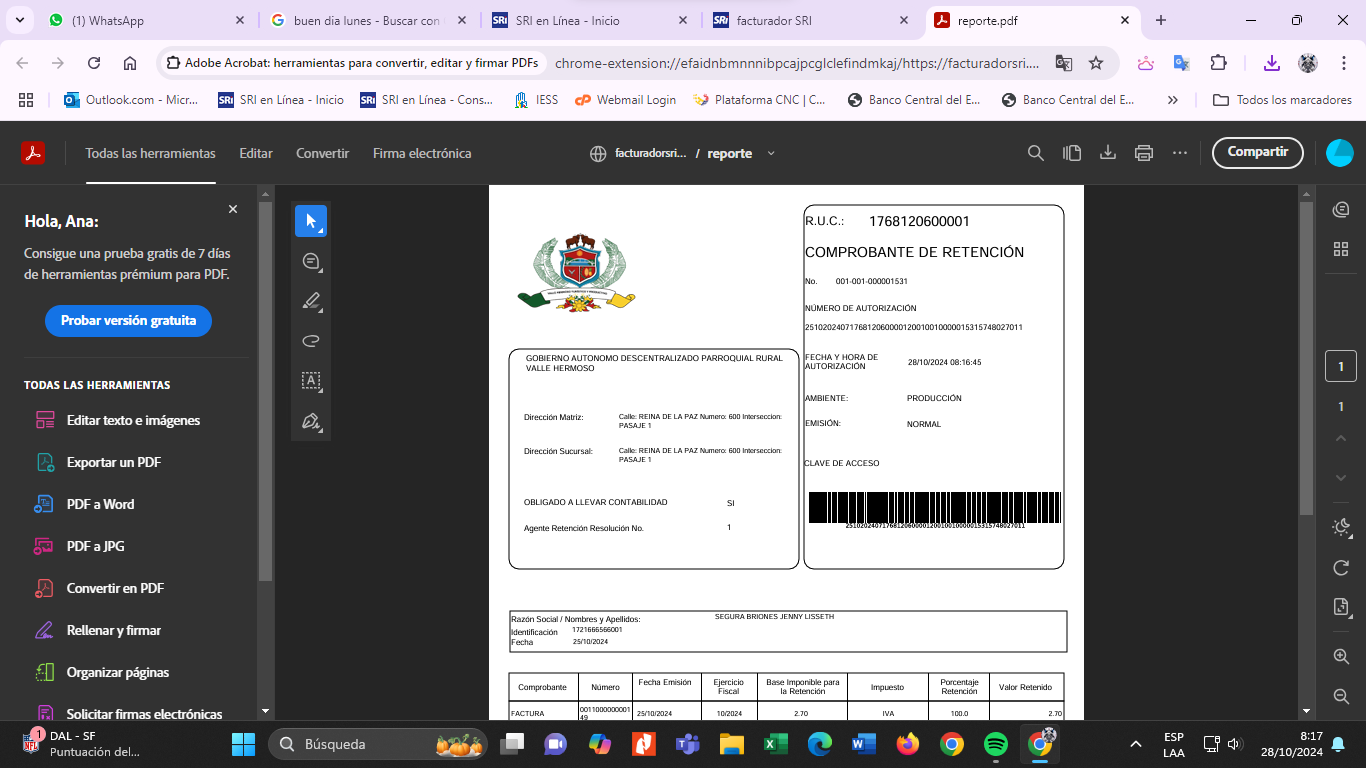The width and height of the screenshot is (1366, 768).
Task: Open the PDF a Word tool
Action: pyautogui.click(x=100, y=504)
